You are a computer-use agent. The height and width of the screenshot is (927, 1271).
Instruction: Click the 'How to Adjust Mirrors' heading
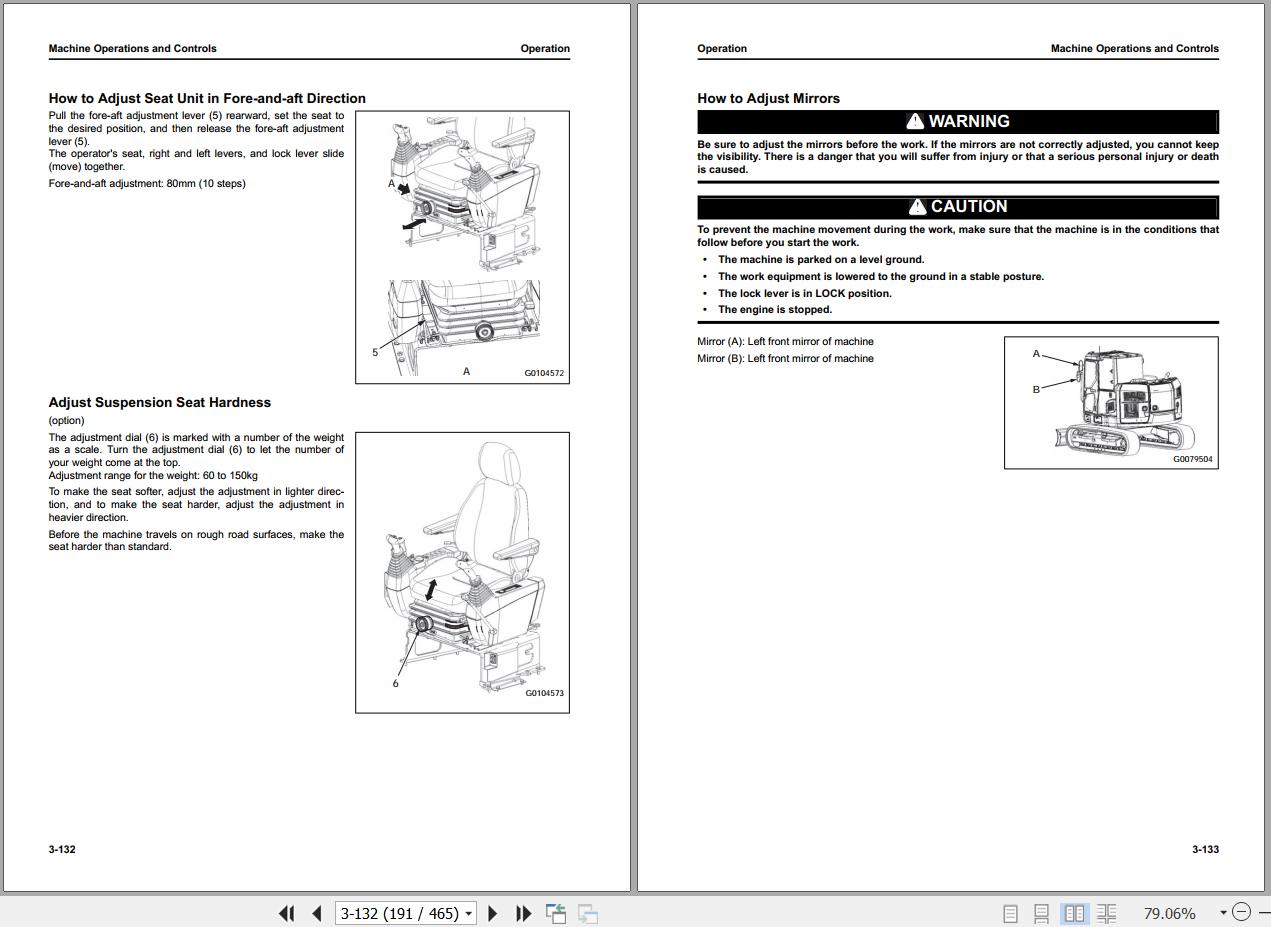(768, 98)
